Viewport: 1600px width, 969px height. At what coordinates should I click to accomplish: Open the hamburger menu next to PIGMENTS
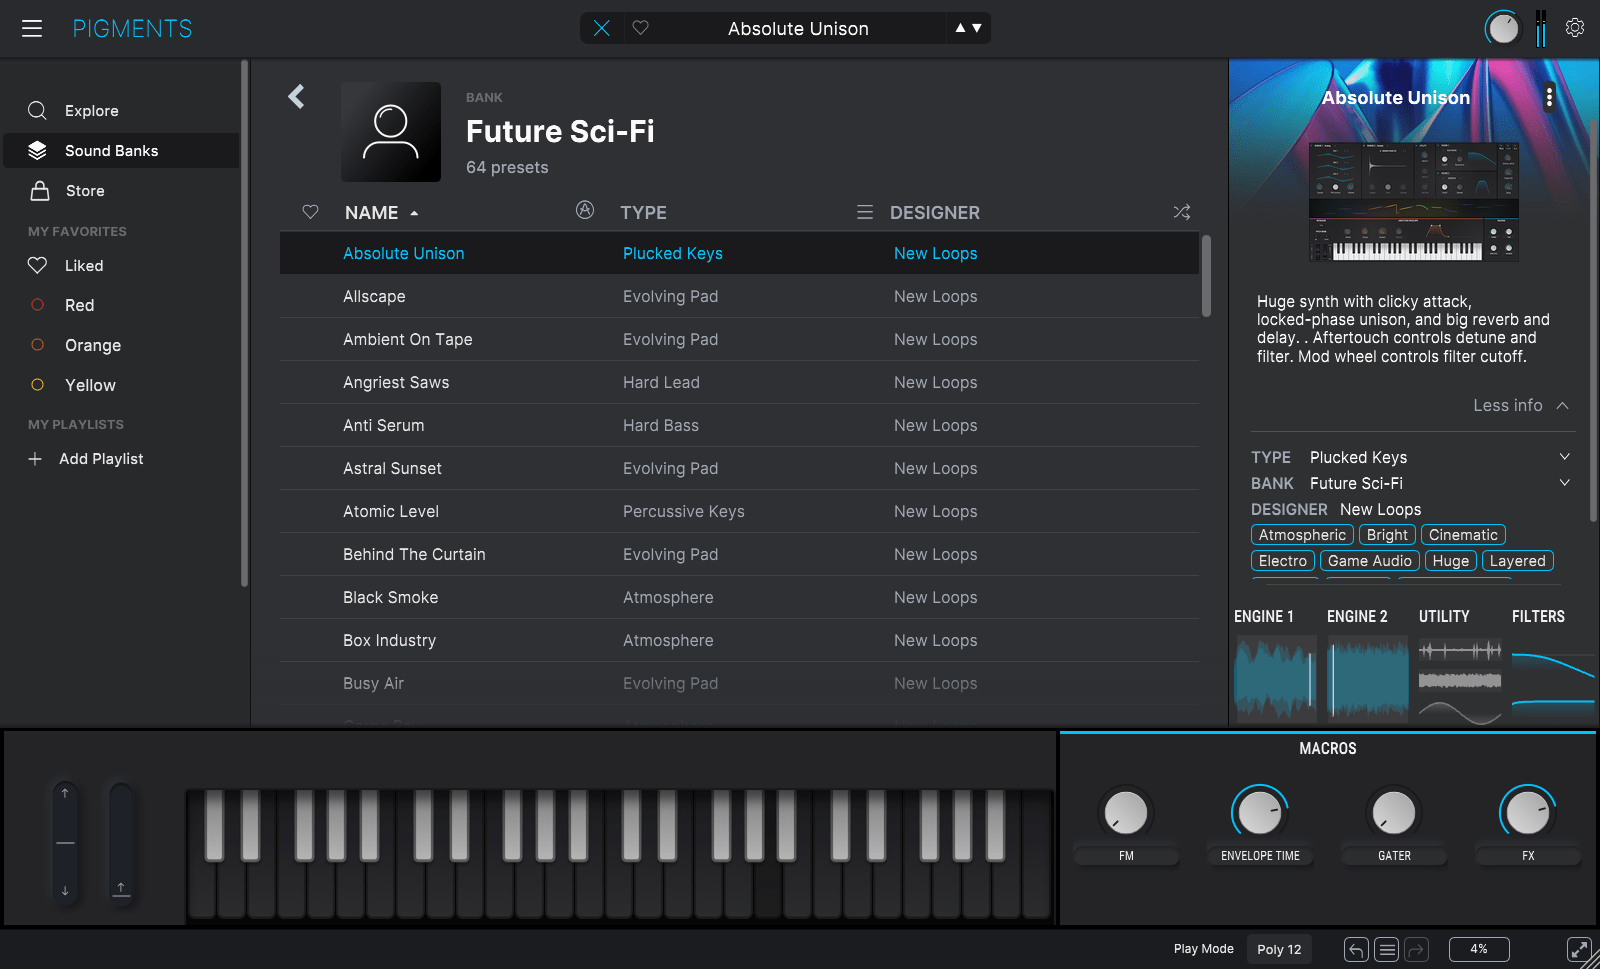[32, 28]
